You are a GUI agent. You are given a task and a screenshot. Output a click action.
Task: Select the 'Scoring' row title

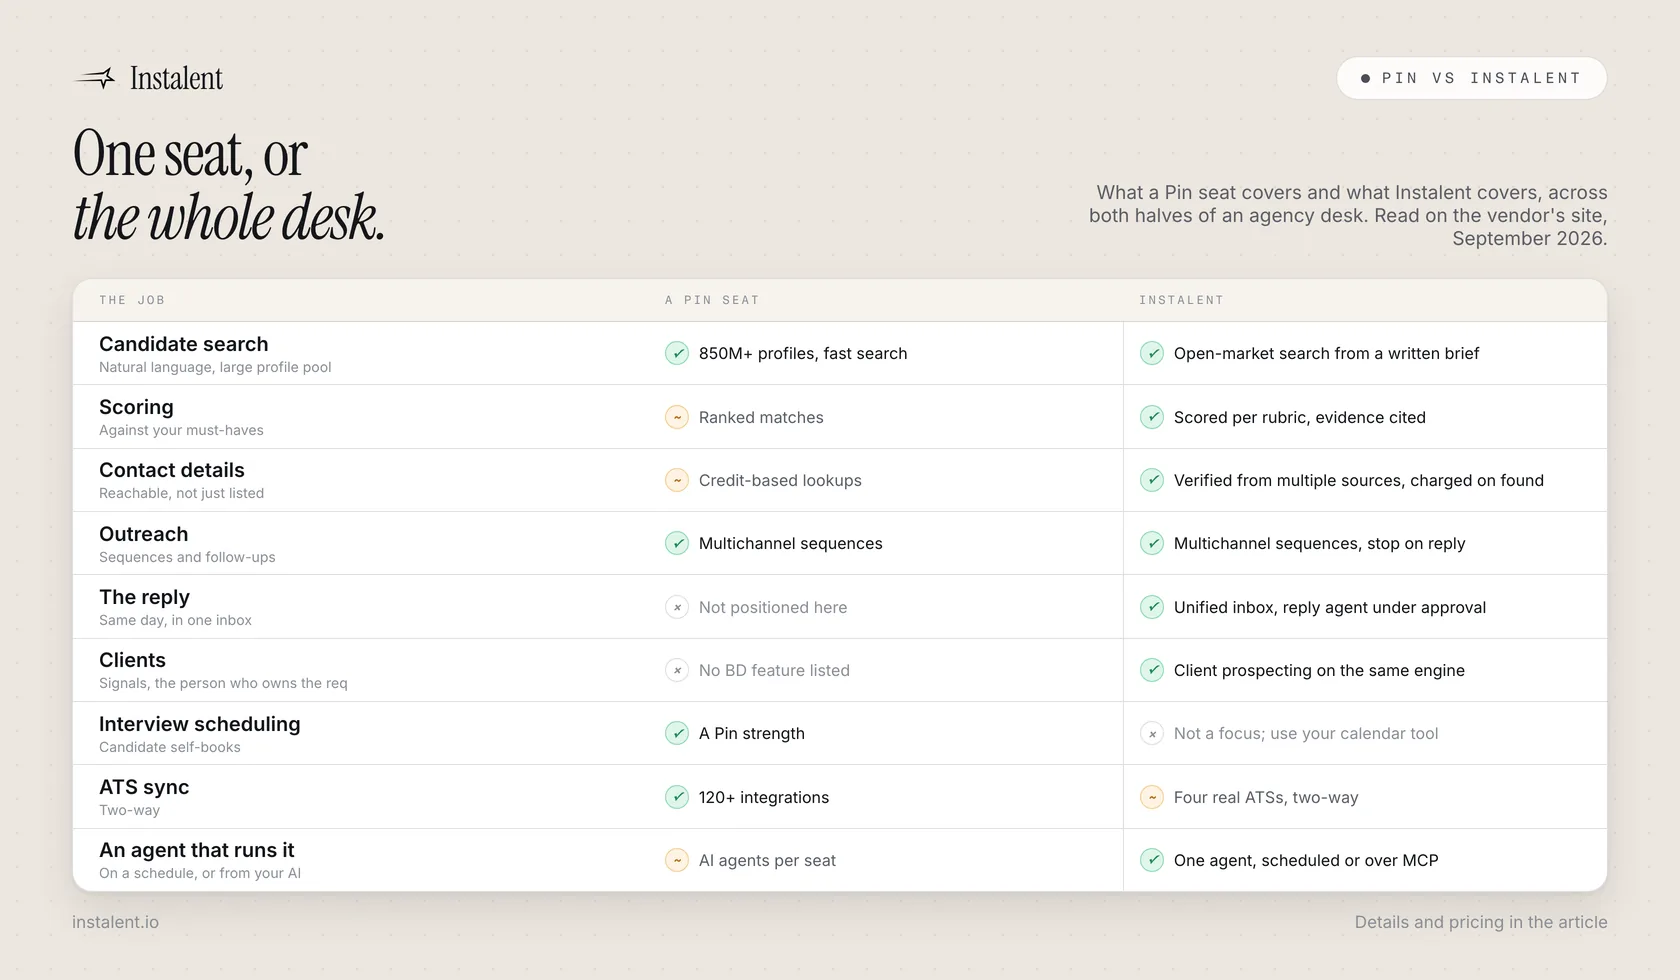click(136, 407)
